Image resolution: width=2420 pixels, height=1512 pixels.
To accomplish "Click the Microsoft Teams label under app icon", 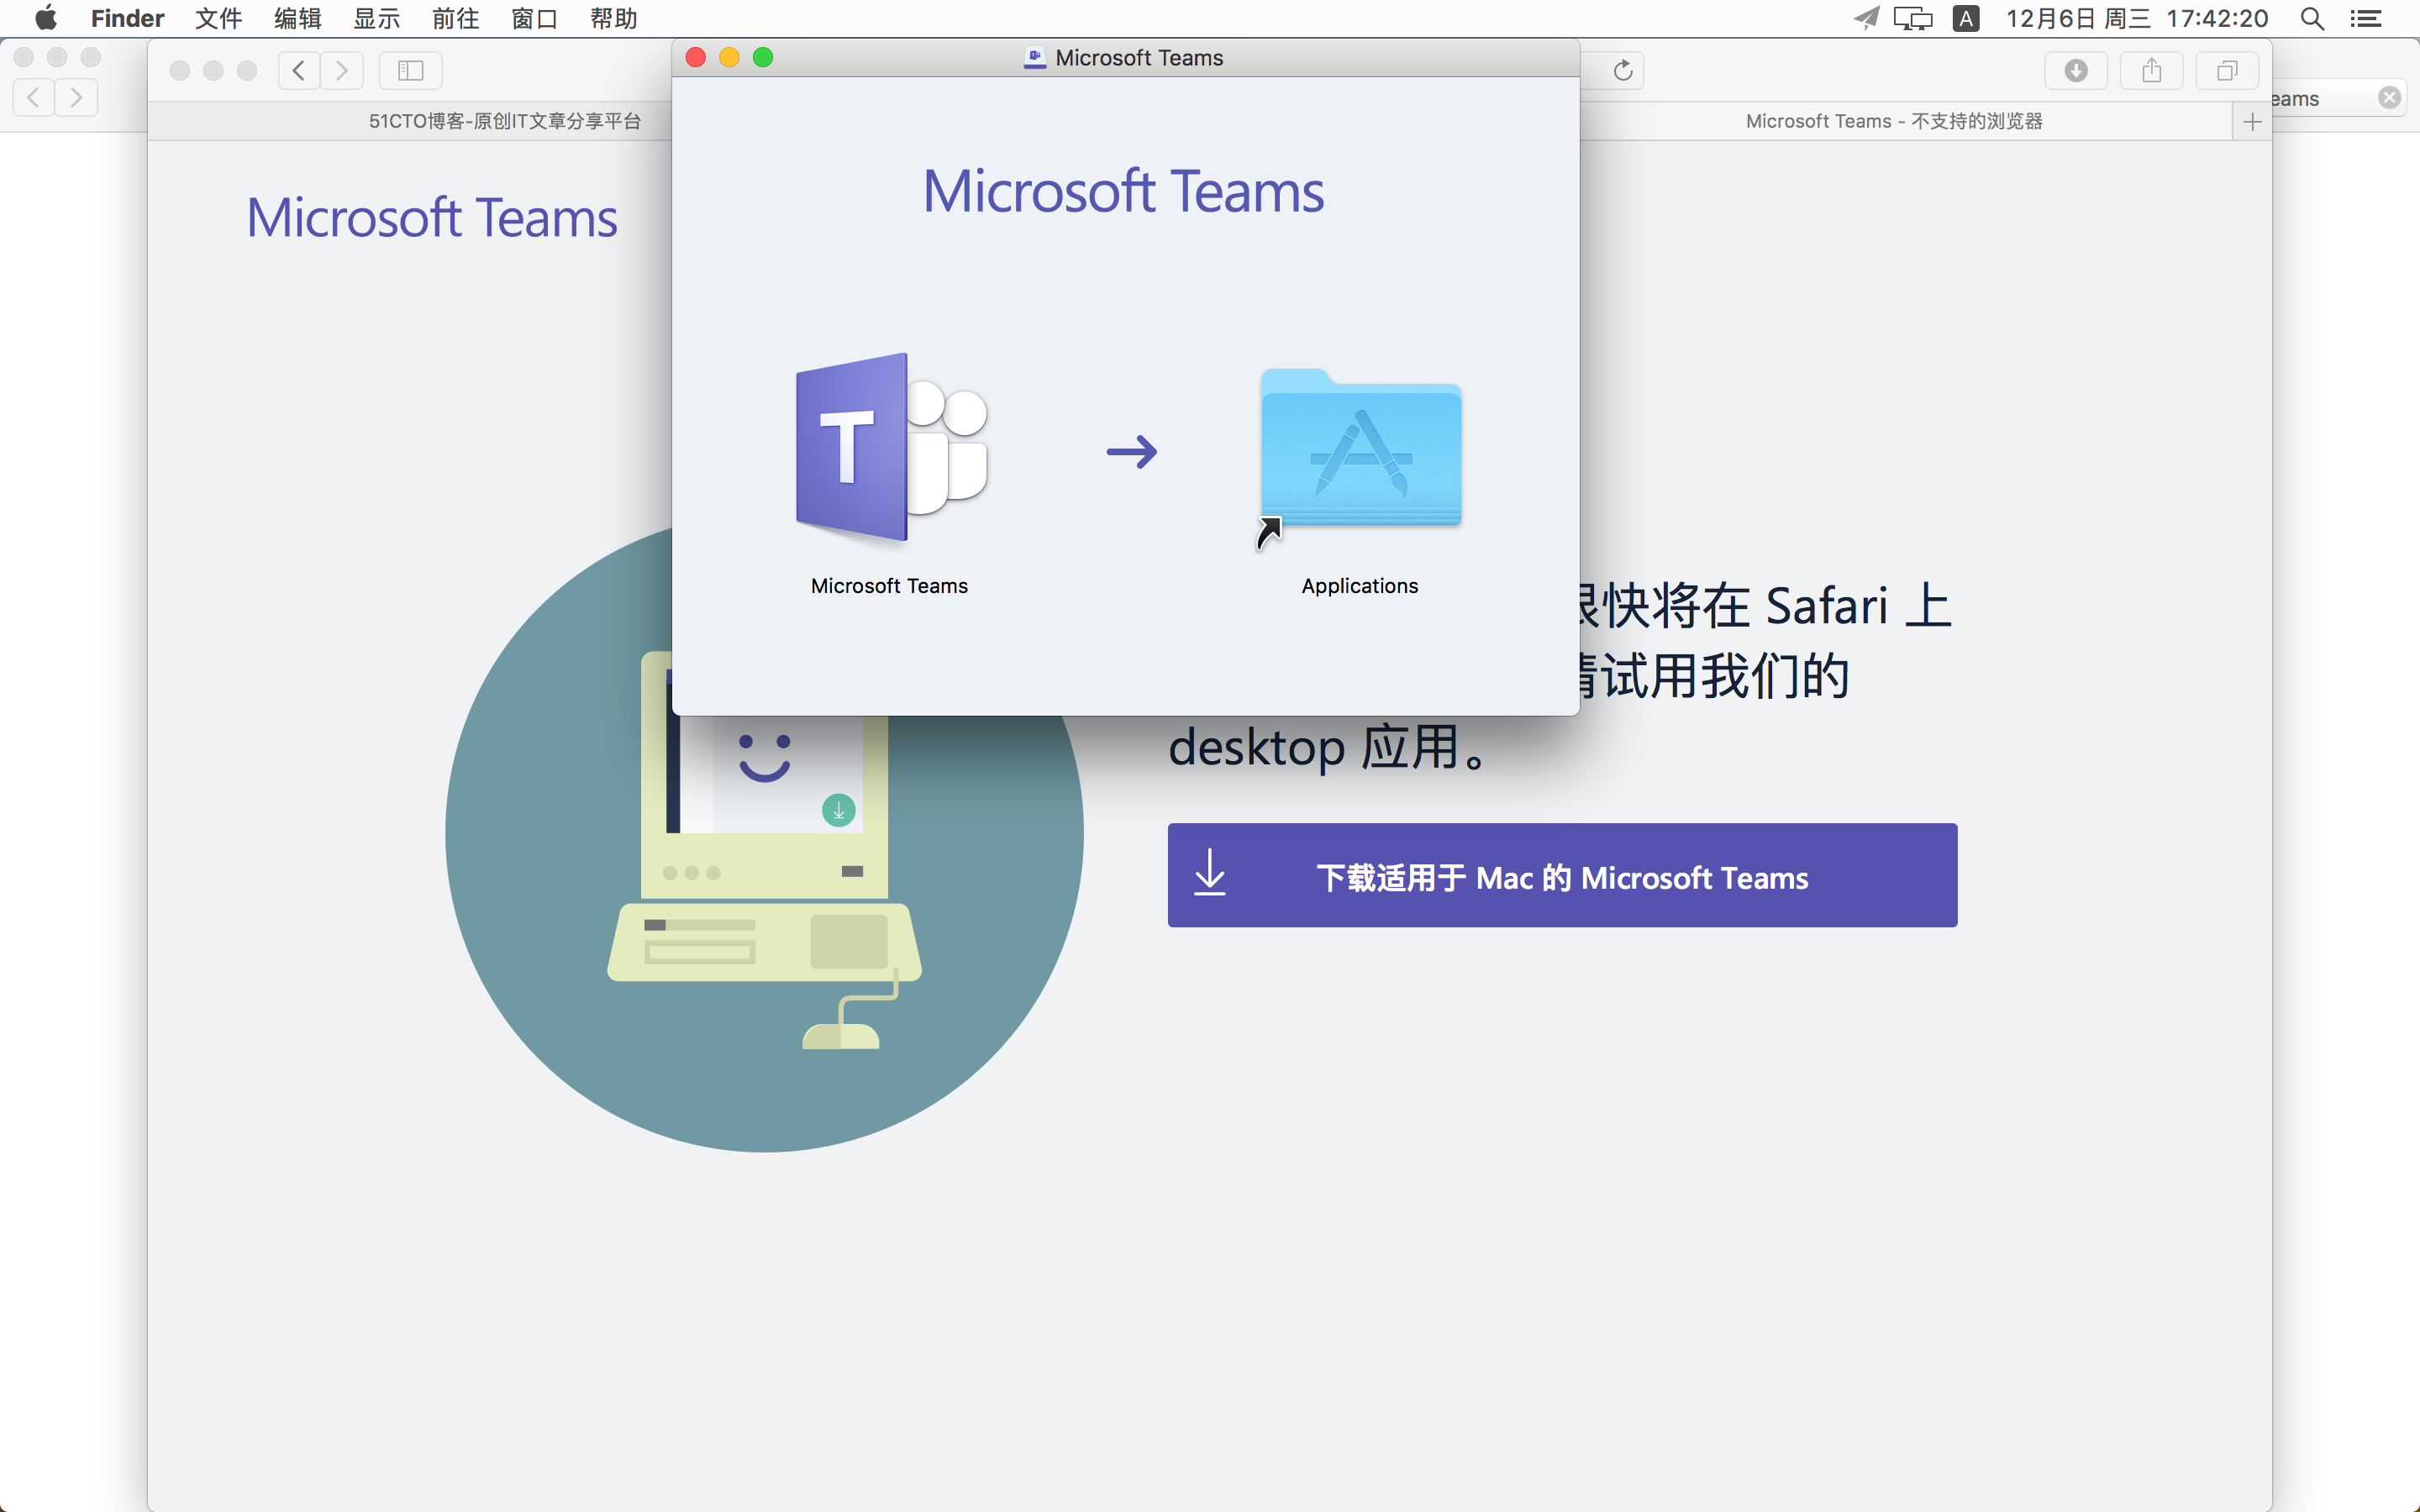I will [889, 586].
